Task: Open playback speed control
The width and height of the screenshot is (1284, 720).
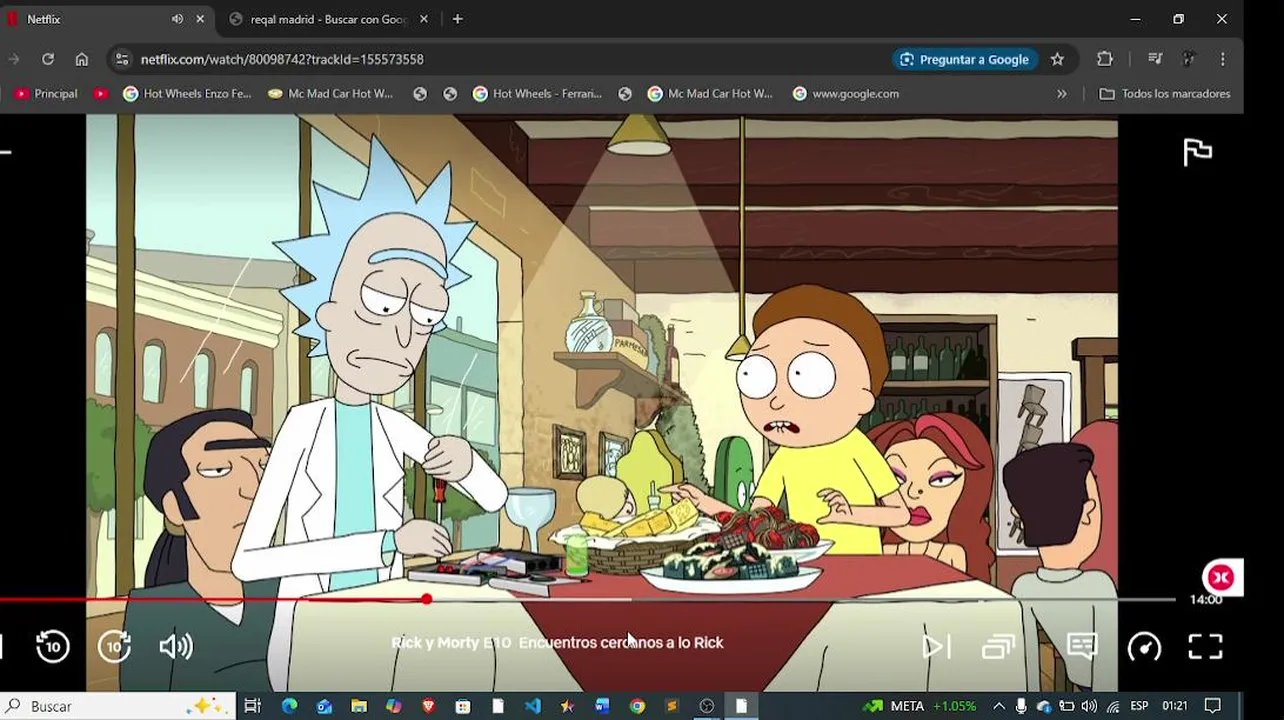Action: coord(1144,646)
